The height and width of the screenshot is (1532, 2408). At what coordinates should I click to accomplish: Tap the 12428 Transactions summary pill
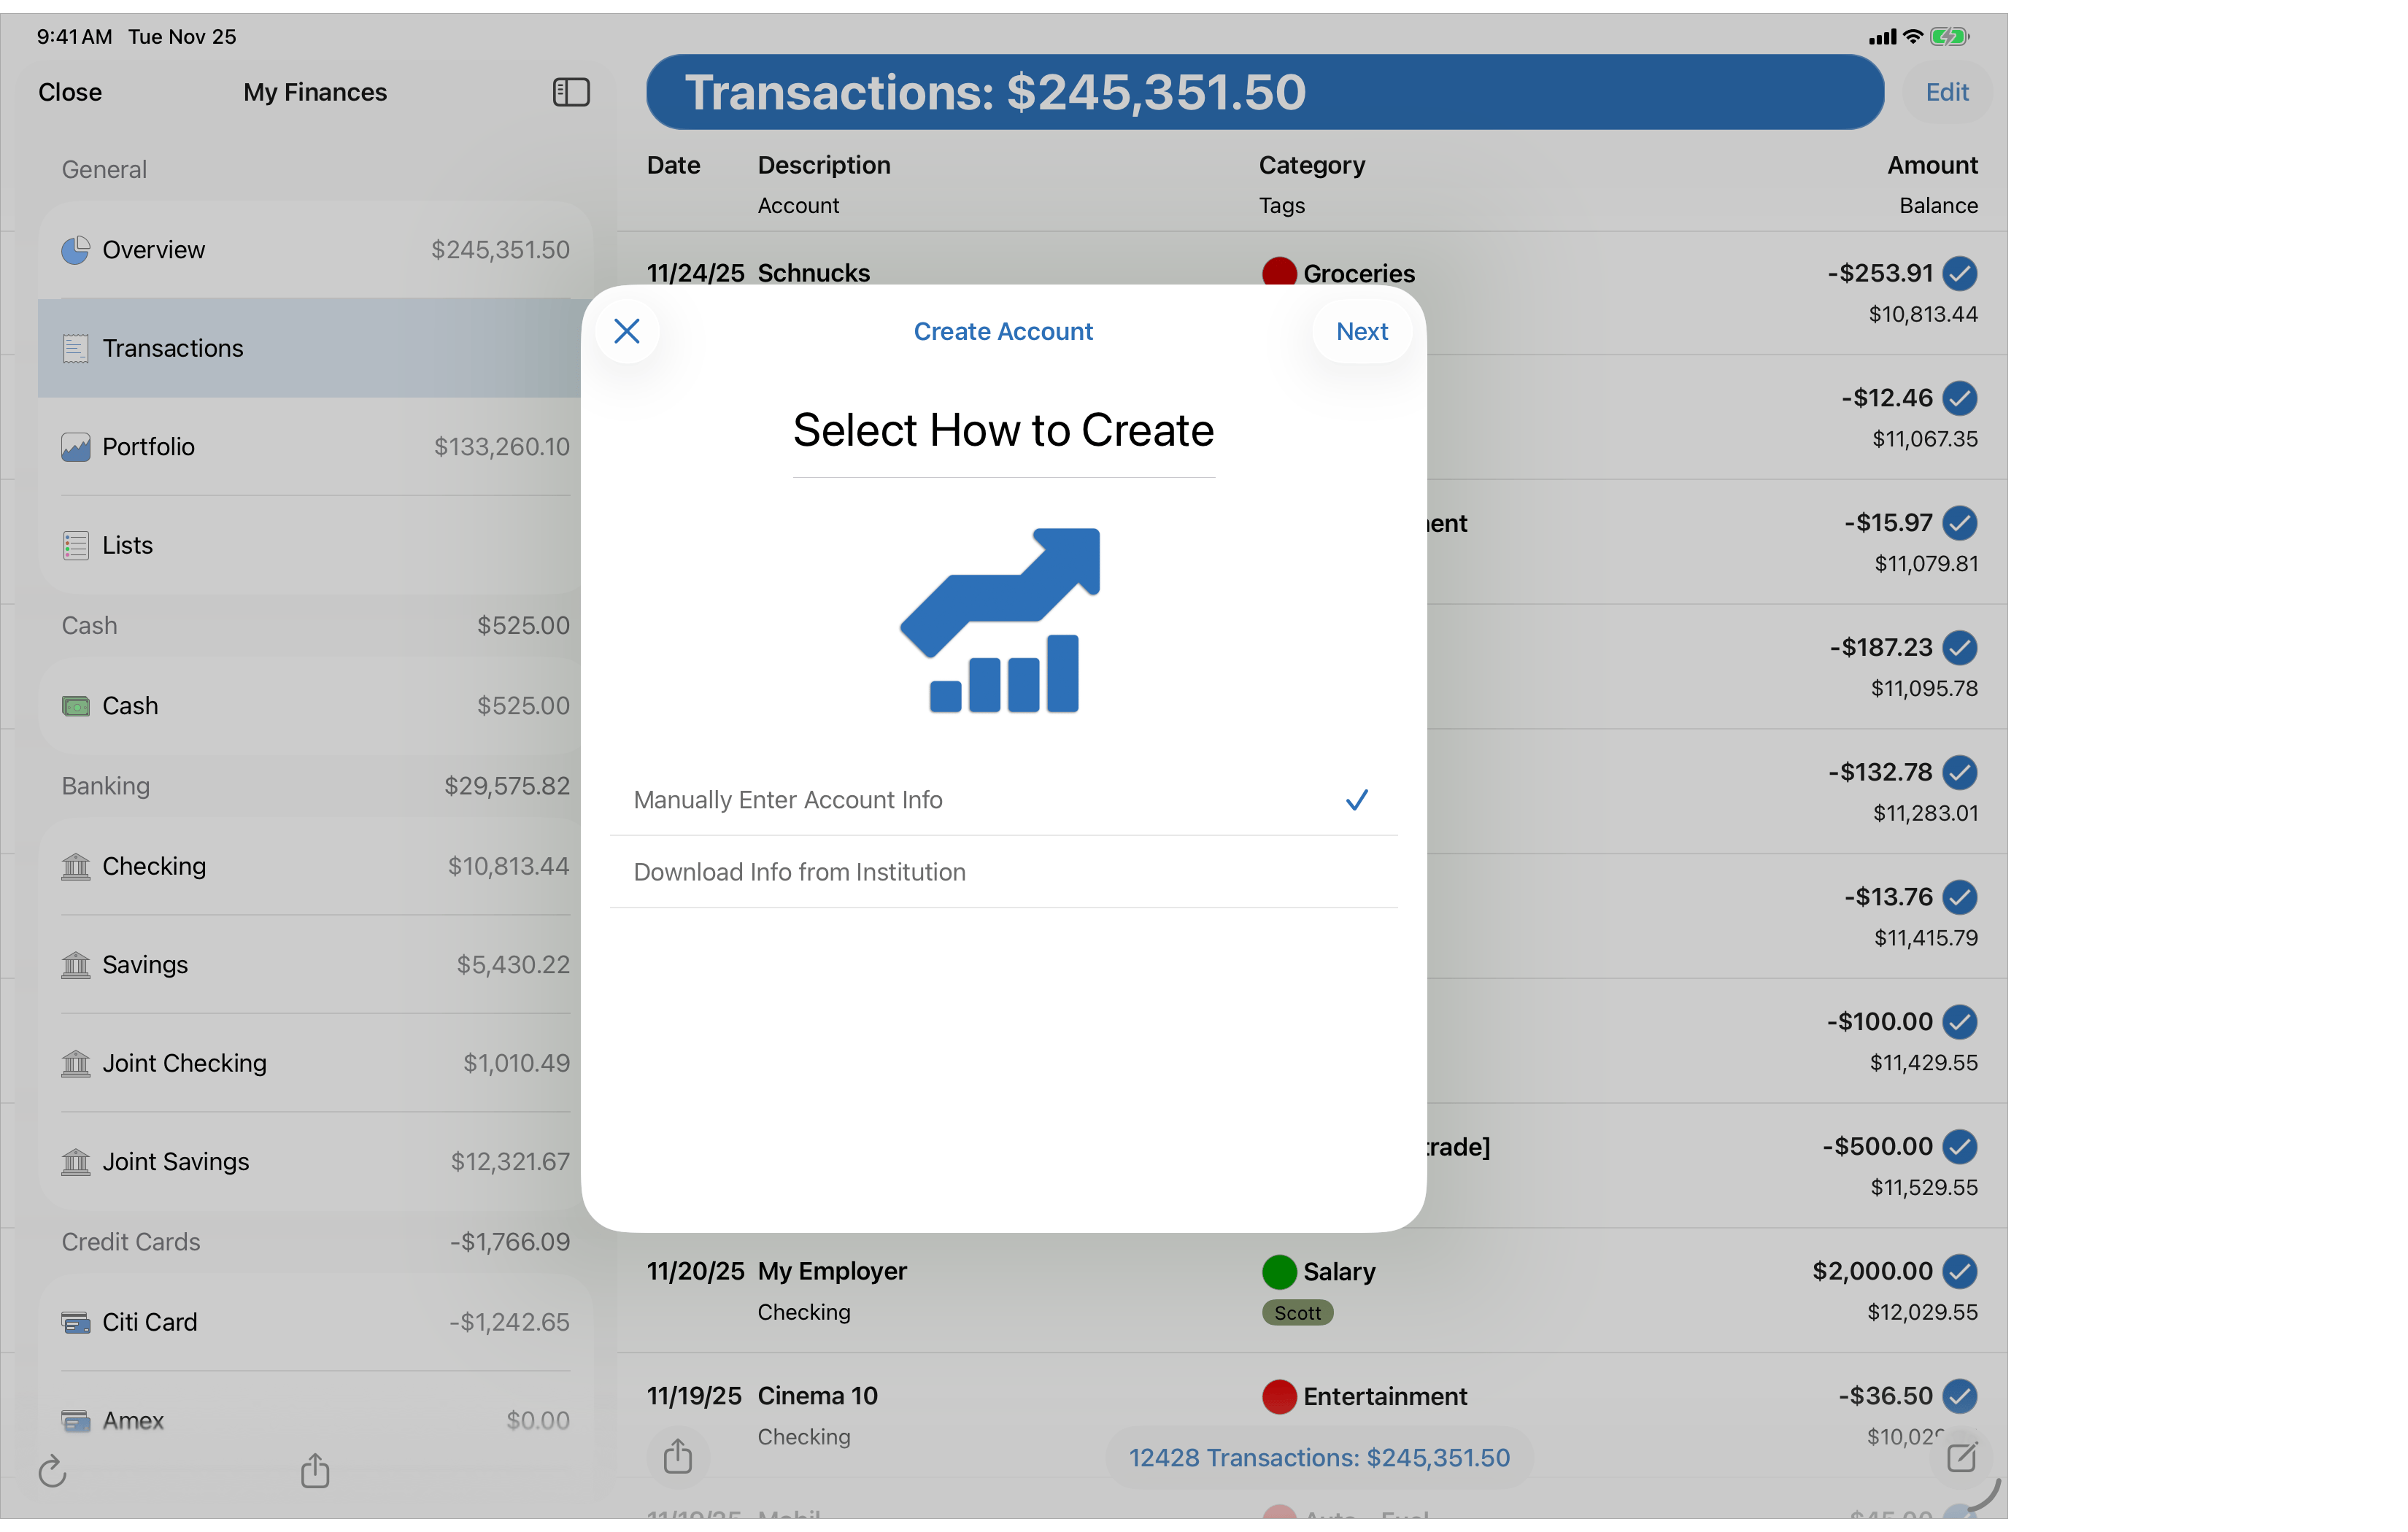pyautogui.click(x=1319, y=1457)
